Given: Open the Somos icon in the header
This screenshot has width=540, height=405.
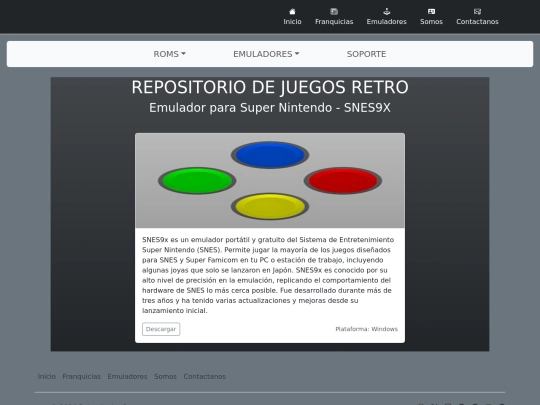Looking at the screenshot, I should pyautogui.click(x=431, y=12).
